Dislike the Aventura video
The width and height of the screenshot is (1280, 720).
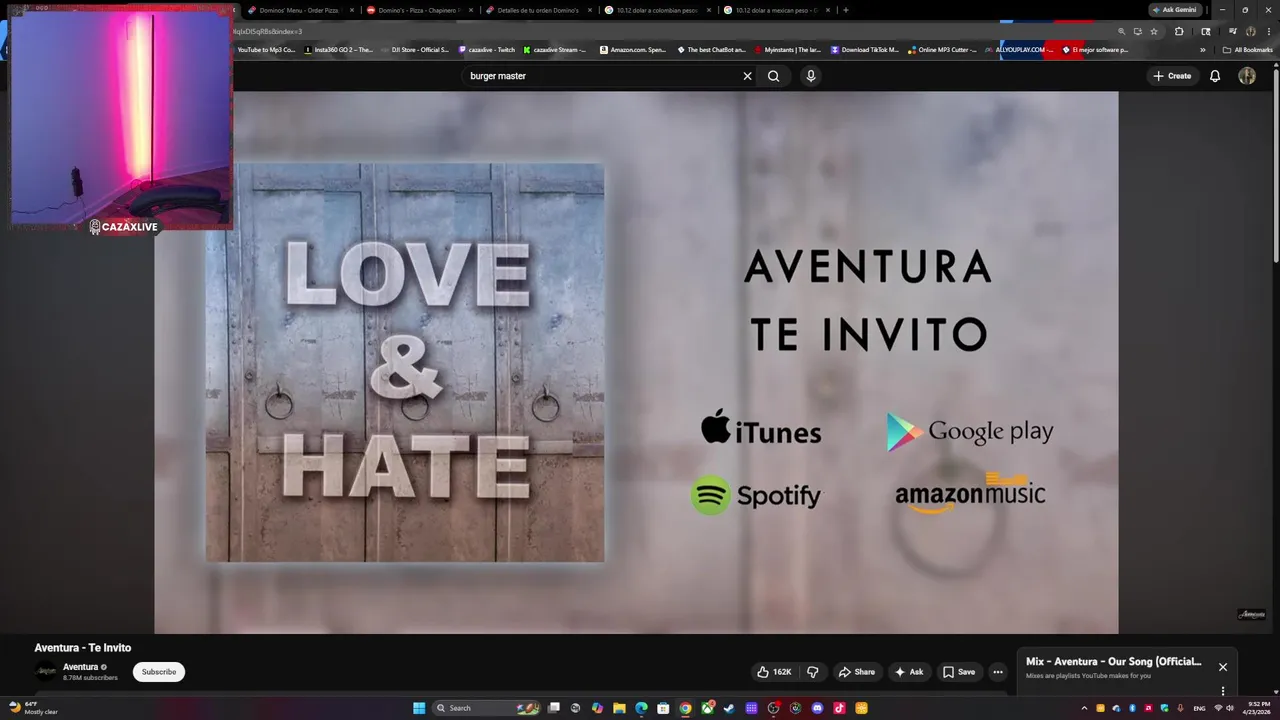click(812, 672)
